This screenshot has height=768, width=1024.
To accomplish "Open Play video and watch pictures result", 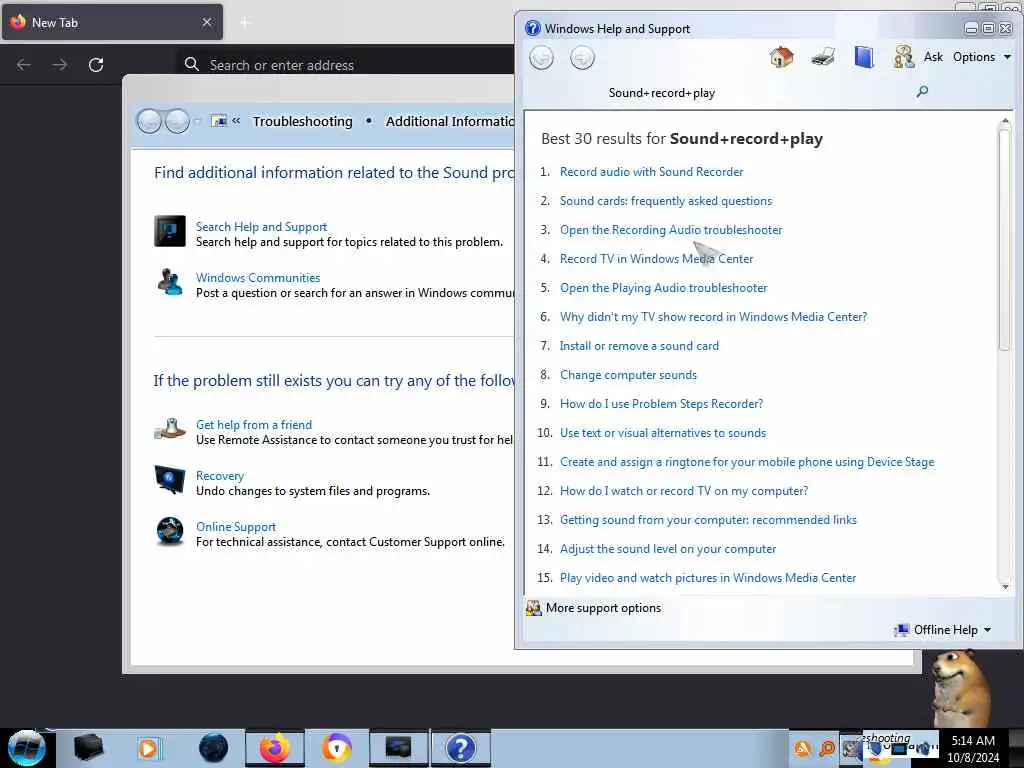I will click(x=707, y=578).
